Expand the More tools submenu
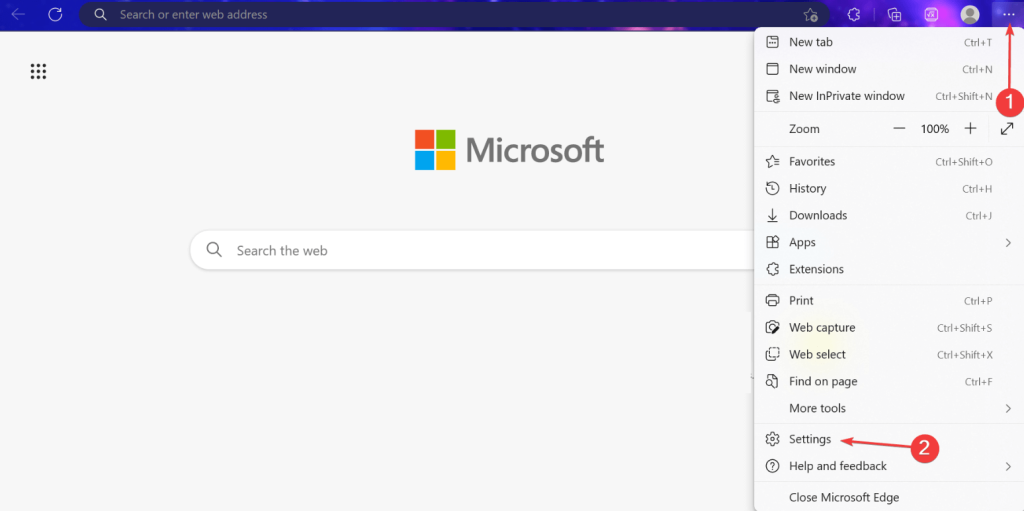This screenshot has height=511, width=1024. (889, 408)
